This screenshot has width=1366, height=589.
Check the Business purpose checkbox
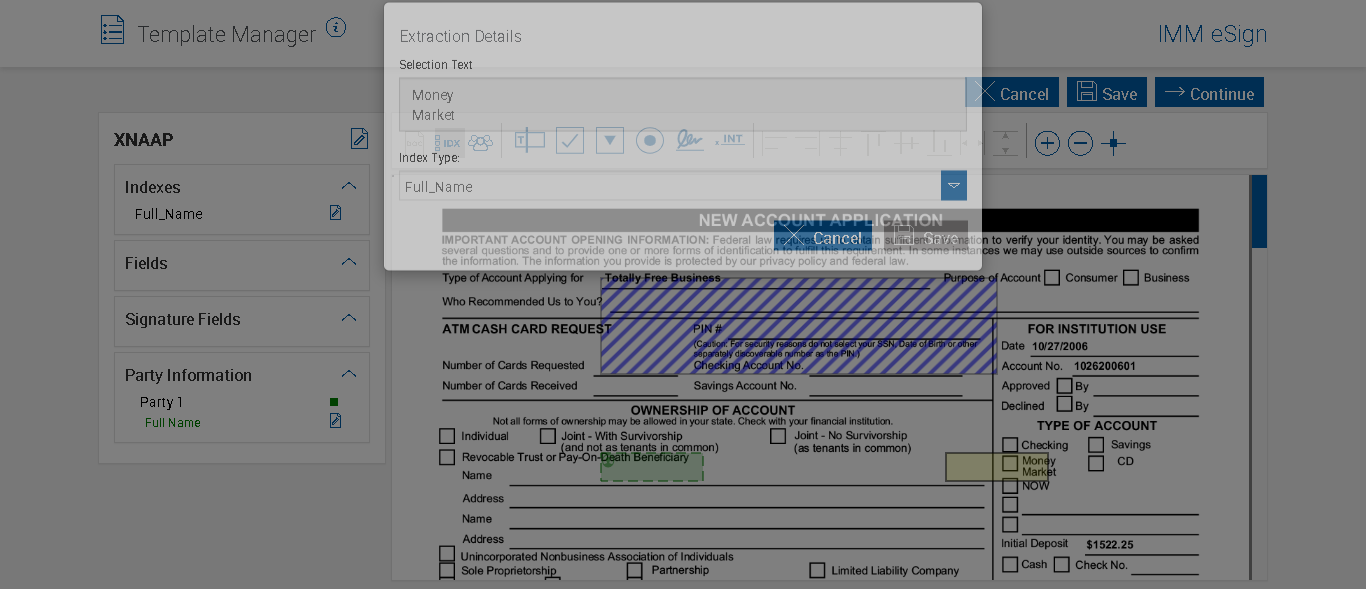pos(1131,278)
